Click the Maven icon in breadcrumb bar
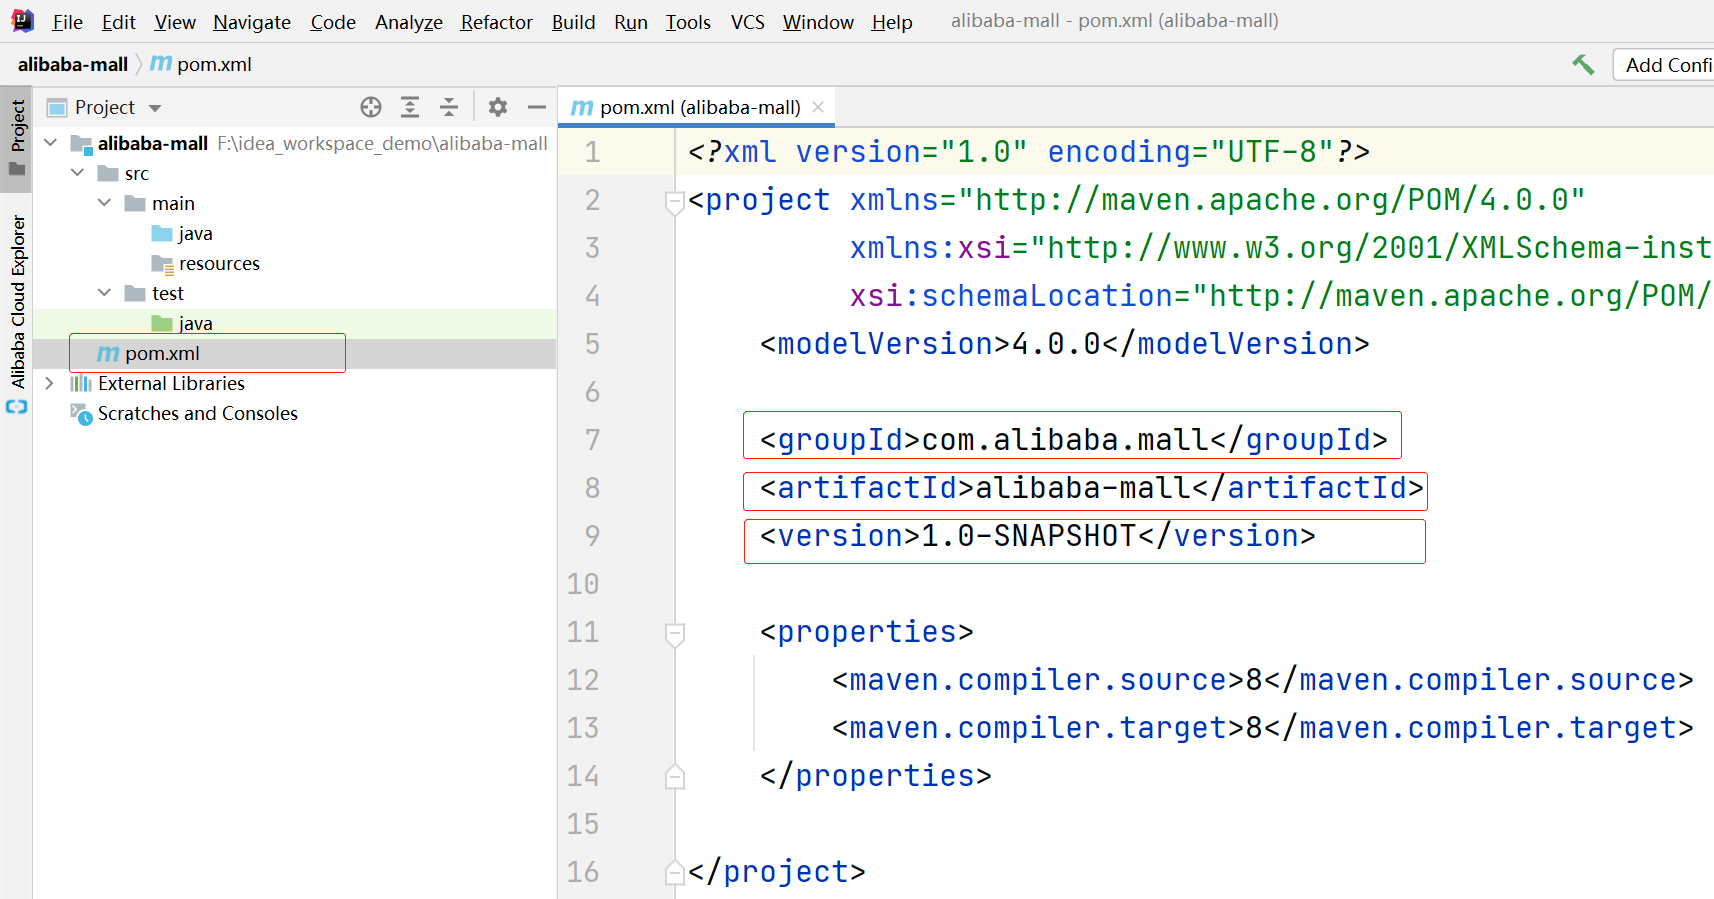The image size is (1714, 899). coord(161,64)
